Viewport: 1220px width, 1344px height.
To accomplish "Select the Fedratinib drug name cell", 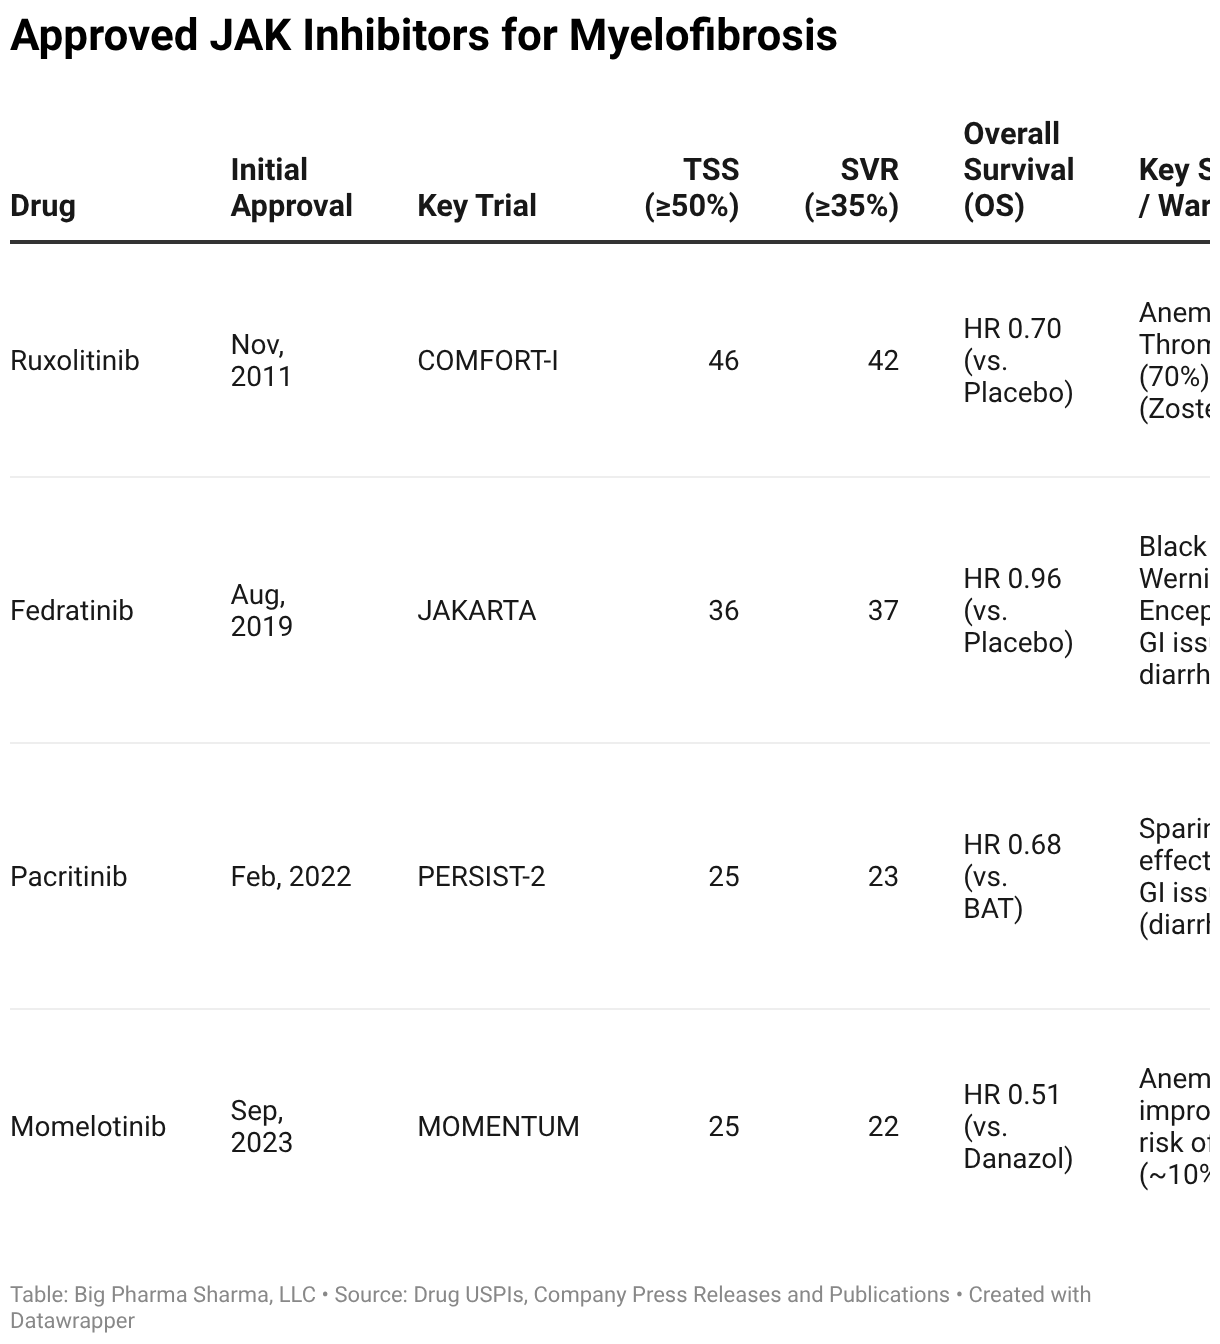I will click(72, 611).
